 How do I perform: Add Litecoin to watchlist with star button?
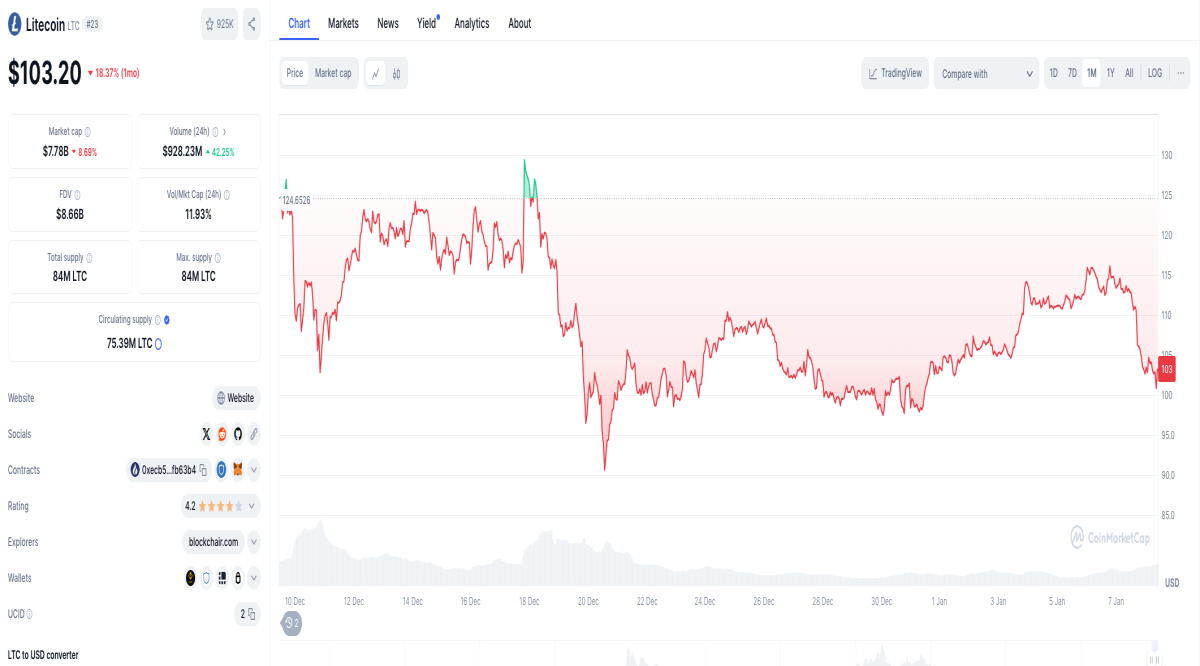tap(219, 23)
